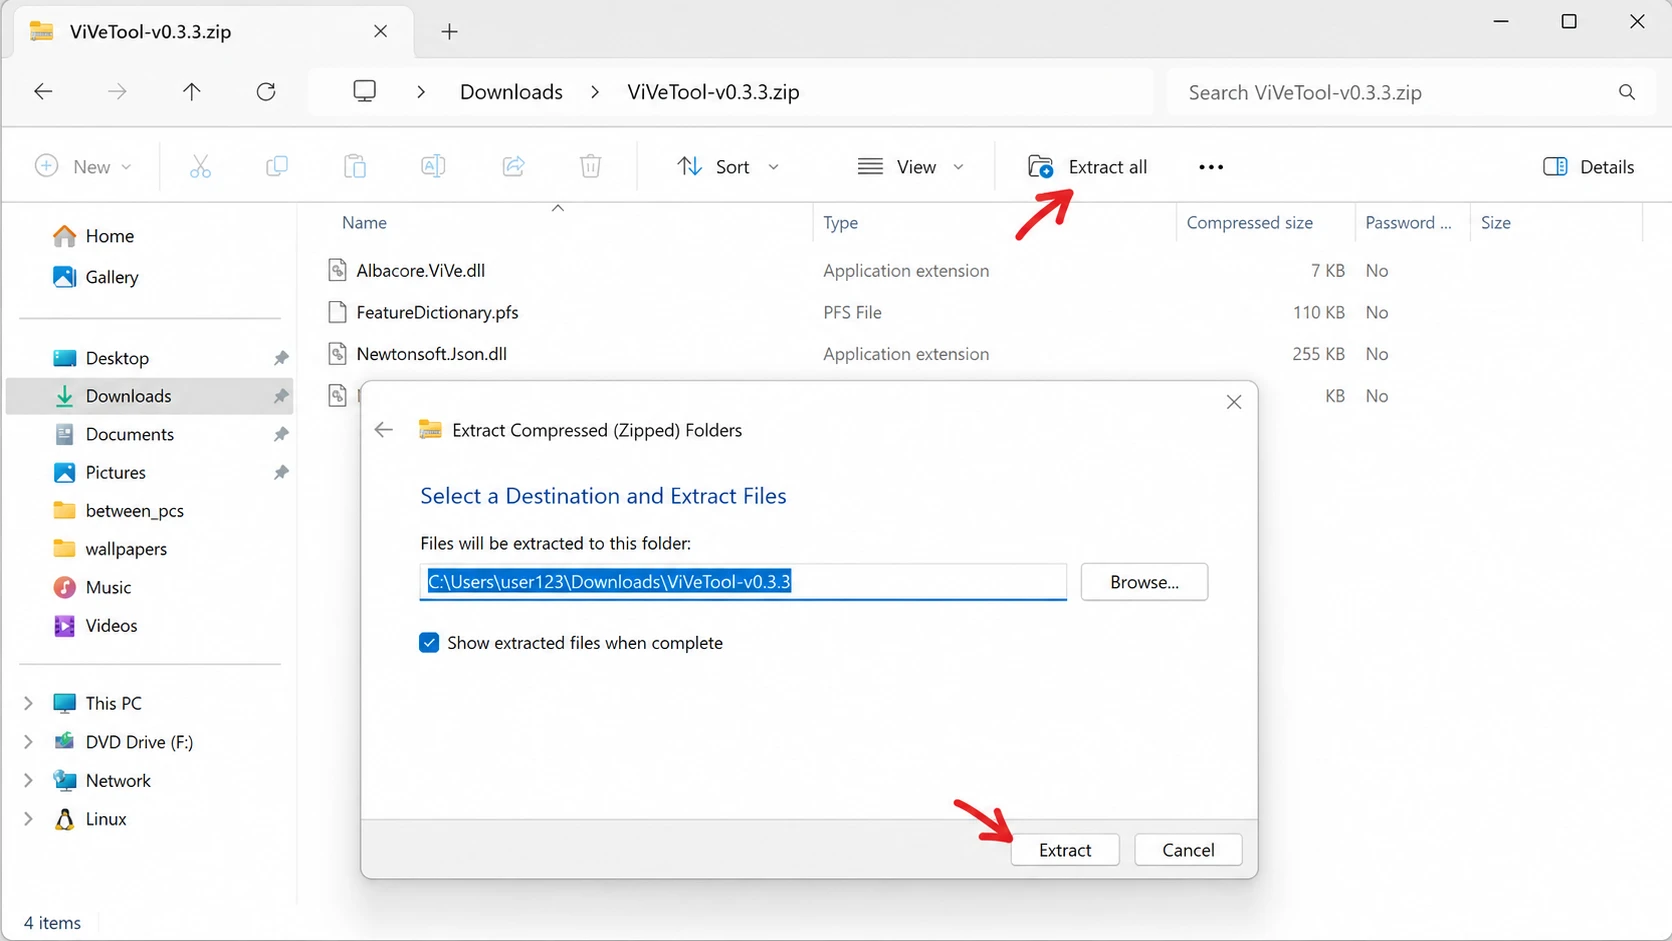1672x941 pixels.
Task: Click the Paste clipboard icon
Action: pyautogui.click(x=355, y=167)
